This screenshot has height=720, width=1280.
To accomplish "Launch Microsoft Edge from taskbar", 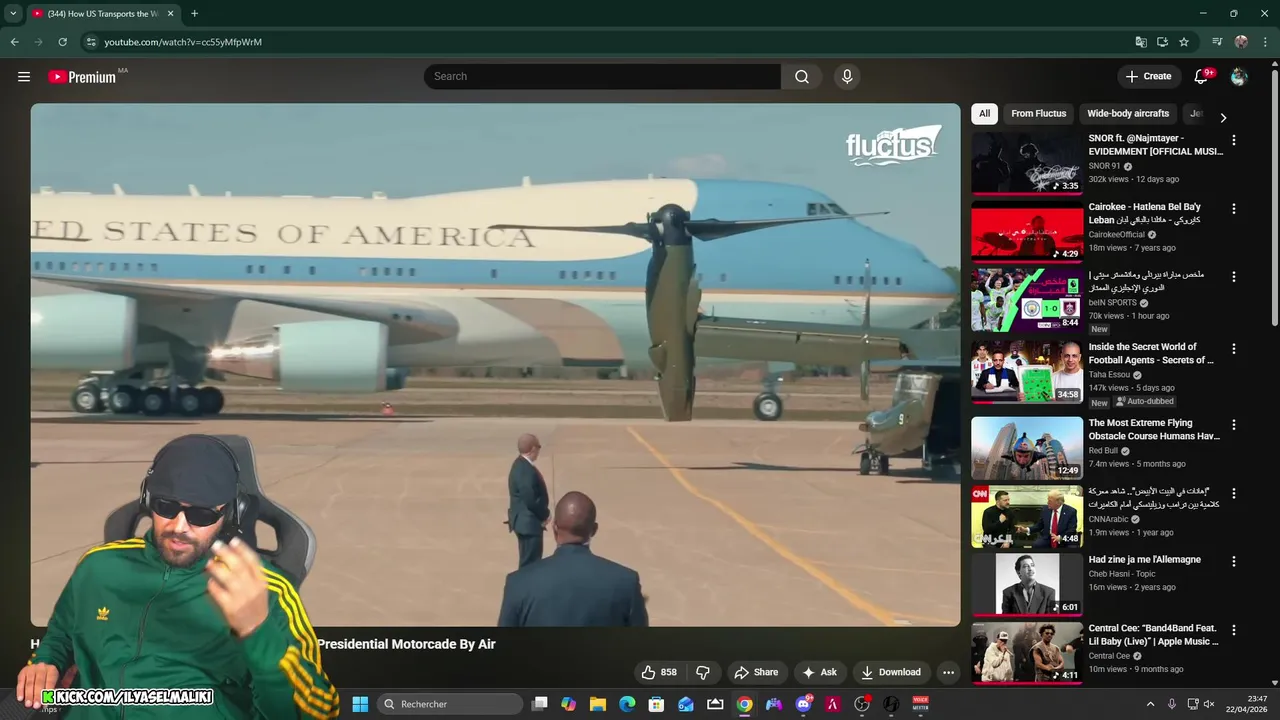I will (627, 704).
